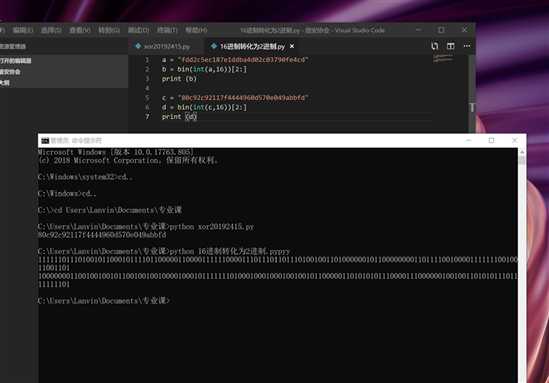Click line 7 print (d)

[179, 117]
